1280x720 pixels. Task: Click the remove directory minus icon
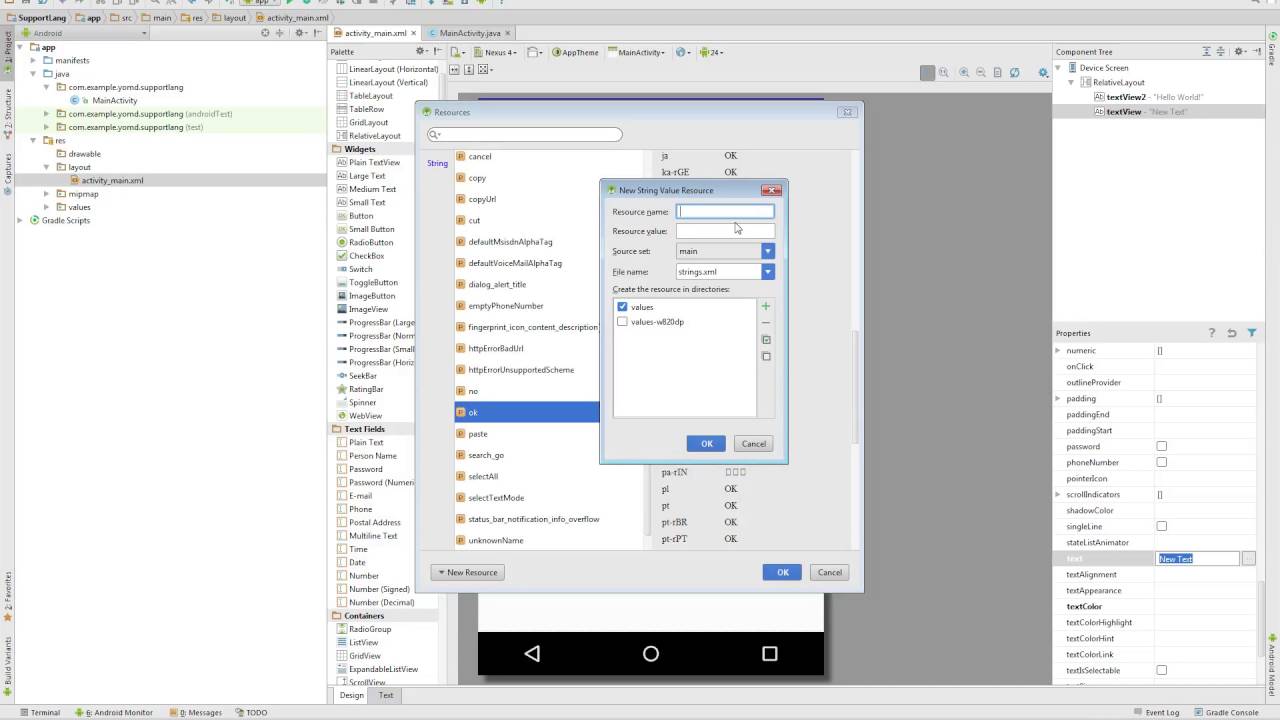tap(766, 323)
